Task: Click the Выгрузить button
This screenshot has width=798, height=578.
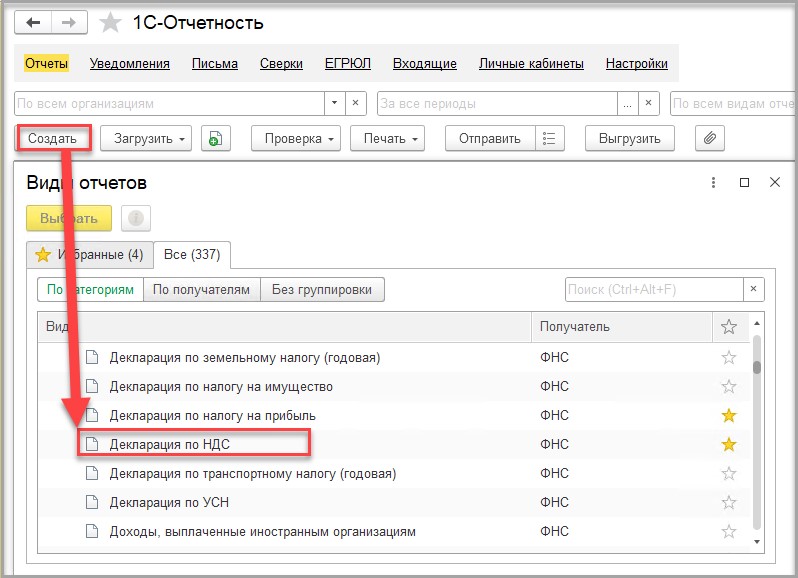Action: pyautogui.click(x=630, y=138)
